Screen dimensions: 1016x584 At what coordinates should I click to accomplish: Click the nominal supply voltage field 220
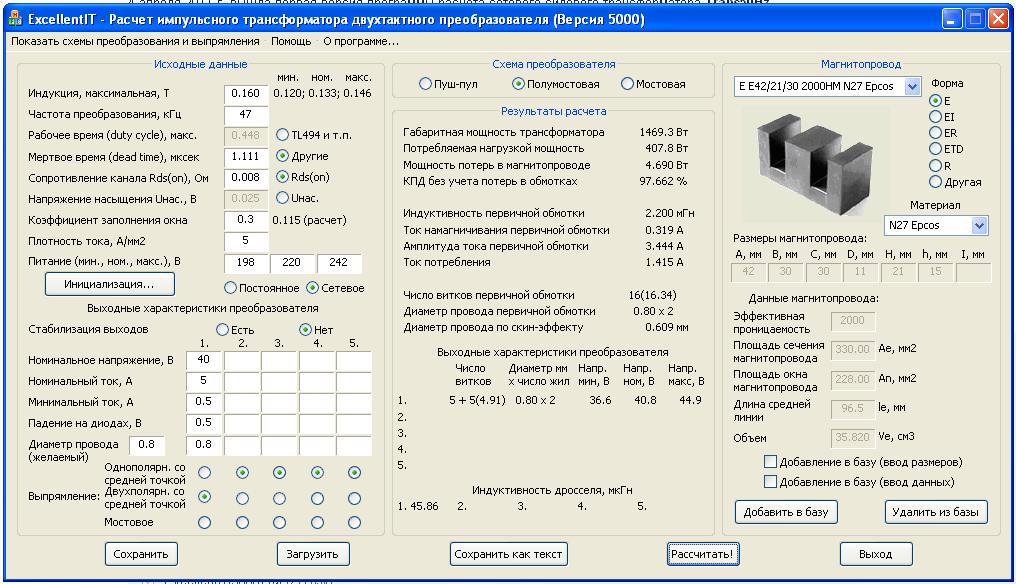[292, 263]
